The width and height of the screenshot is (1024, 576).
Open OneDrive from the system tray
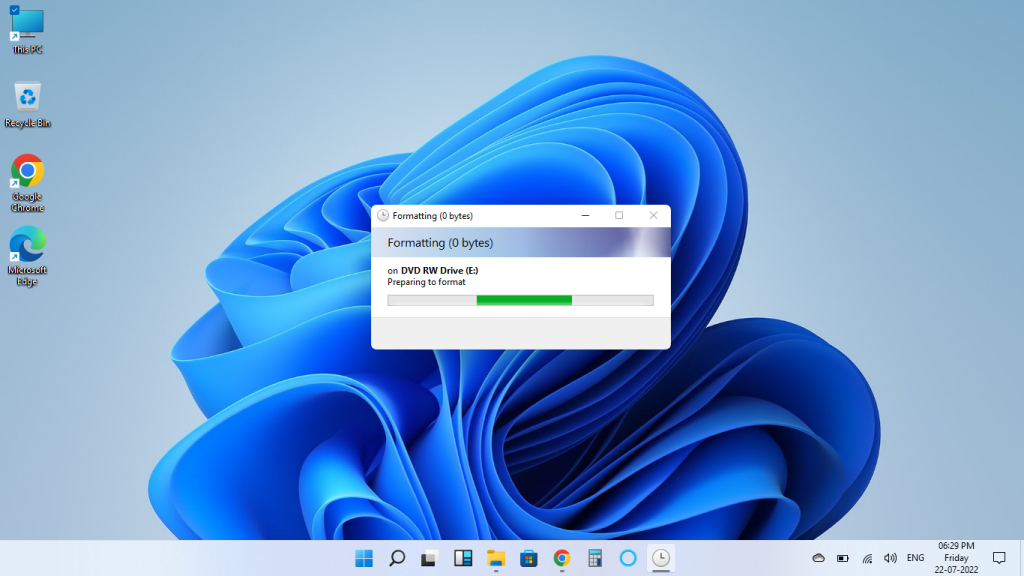point(818,559)
